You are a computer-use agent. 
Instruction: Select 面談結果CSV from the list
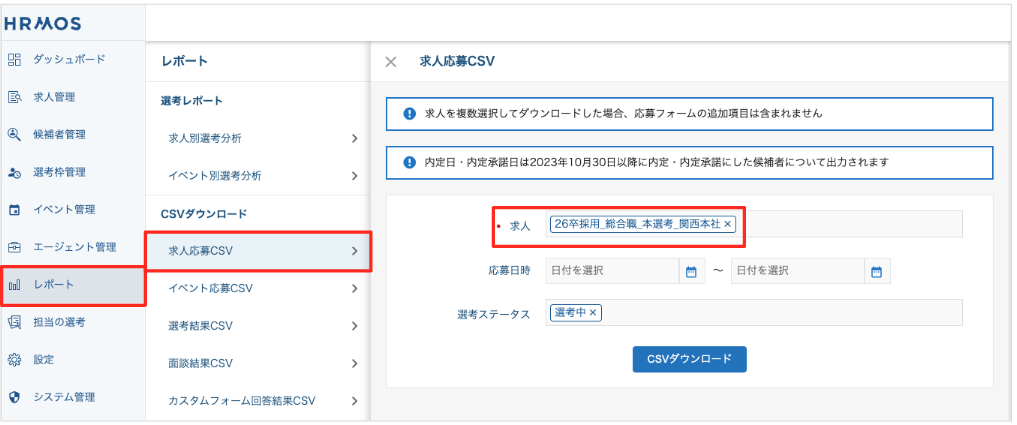coord(200,363)
